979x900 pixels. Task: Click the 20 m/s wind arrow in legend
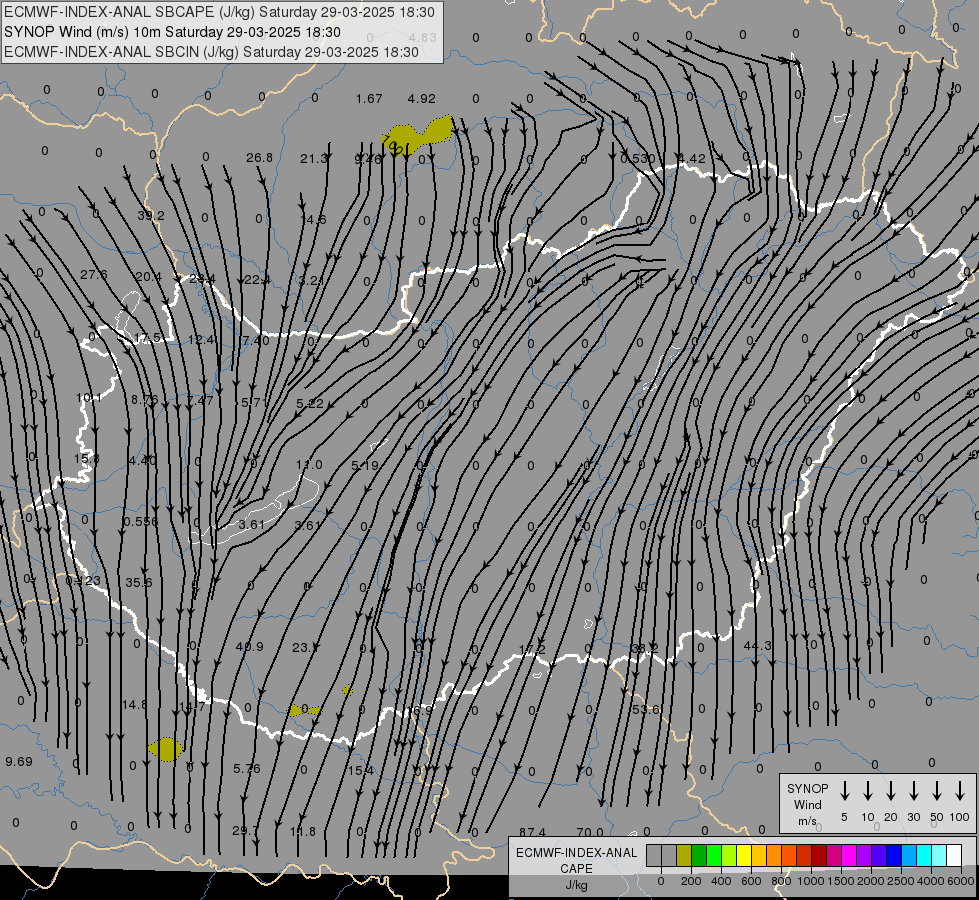coord(891,791)
